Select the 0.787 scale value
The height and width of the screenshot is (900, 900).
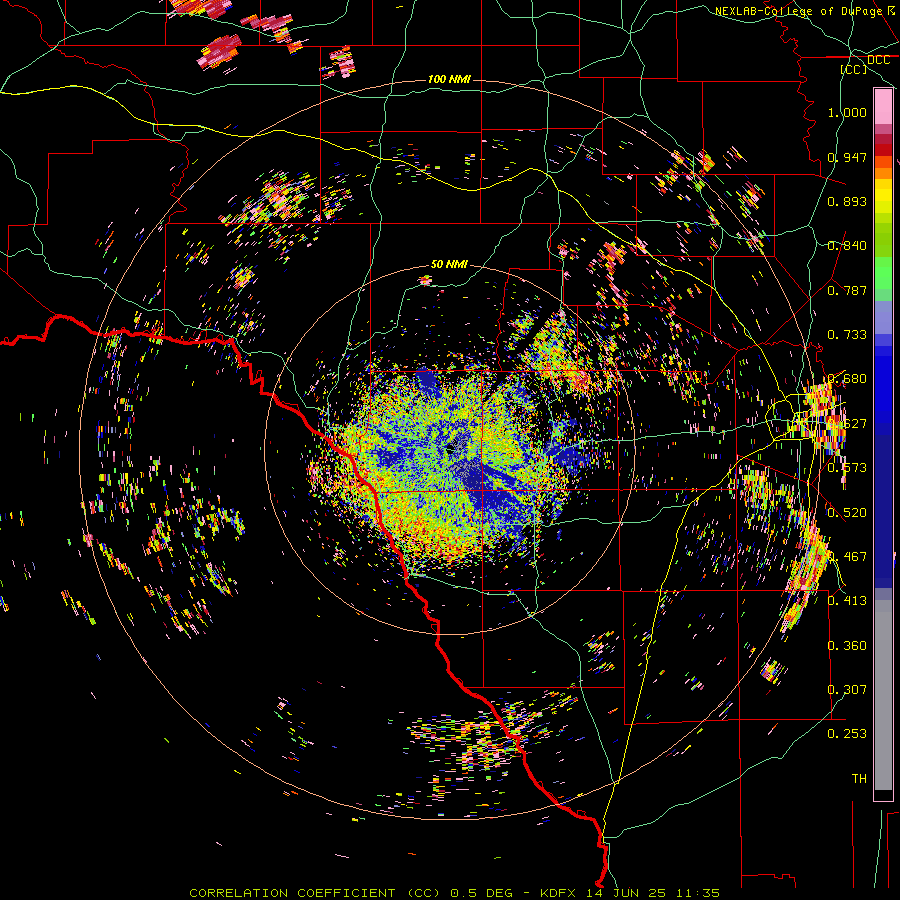[847, 290]
